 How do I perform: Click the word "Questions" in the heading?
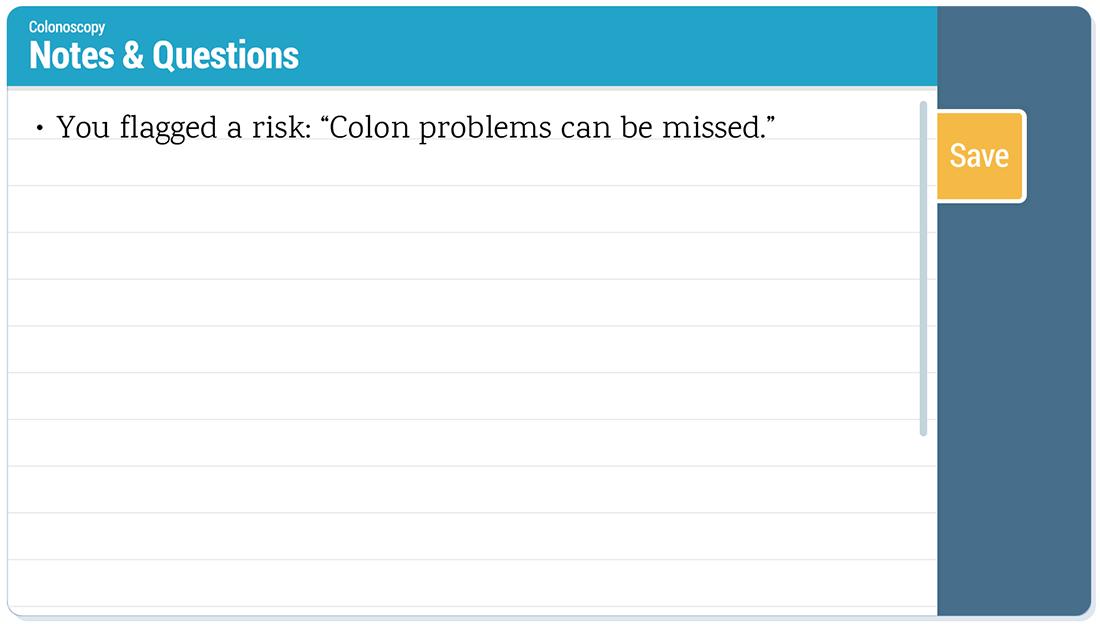pyautogui.click(x=225, y=56)
